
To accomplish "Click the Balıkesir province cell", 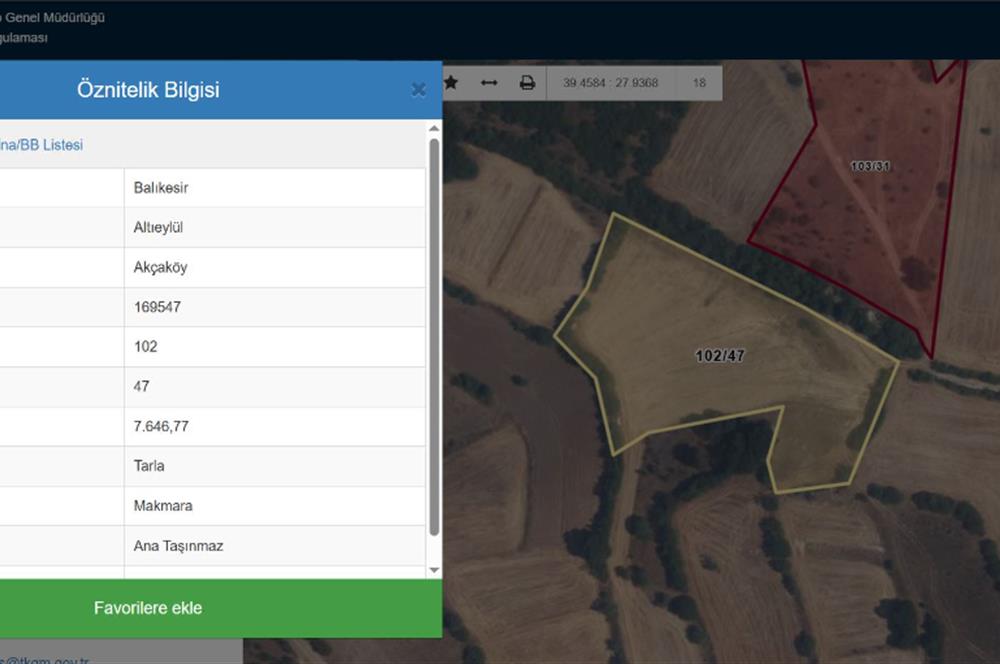I will 161,188.
